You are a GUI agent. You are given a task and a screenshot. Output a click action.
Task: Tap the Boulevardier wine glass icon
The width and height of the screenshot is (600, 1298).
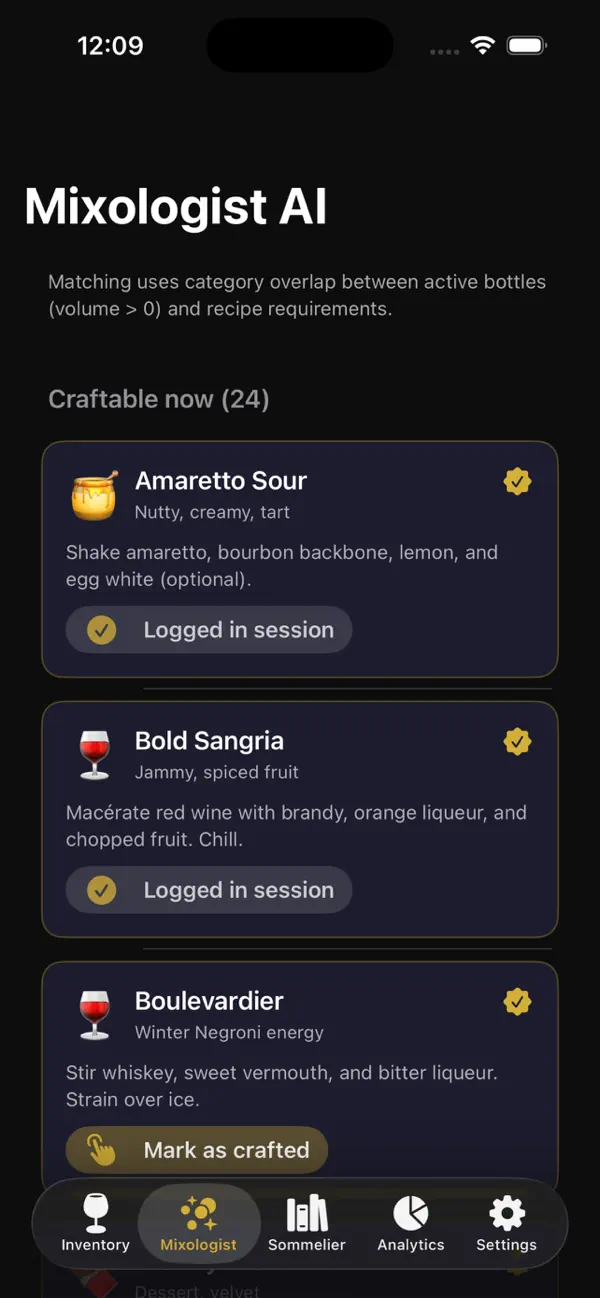[94, 1015]
